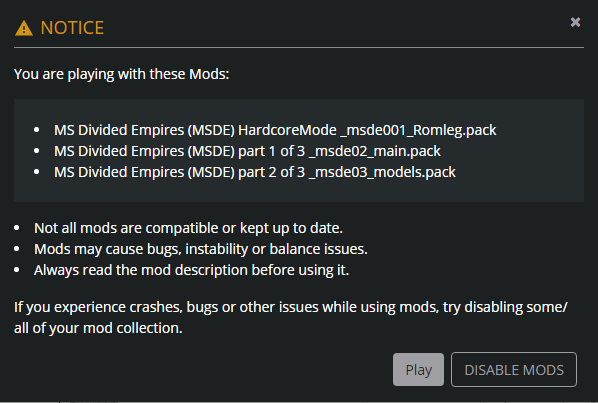Click the 'Not all mods are compatible' line
Screen dimensions: 598x403
click(x=188, y=228)
